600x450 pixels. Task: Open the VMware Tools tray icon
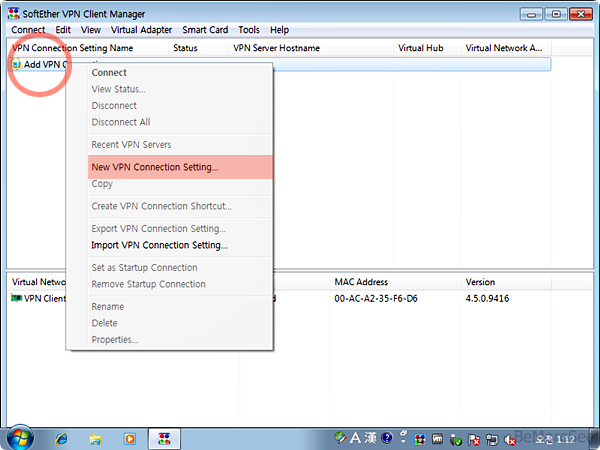click(x=437, y=439)
